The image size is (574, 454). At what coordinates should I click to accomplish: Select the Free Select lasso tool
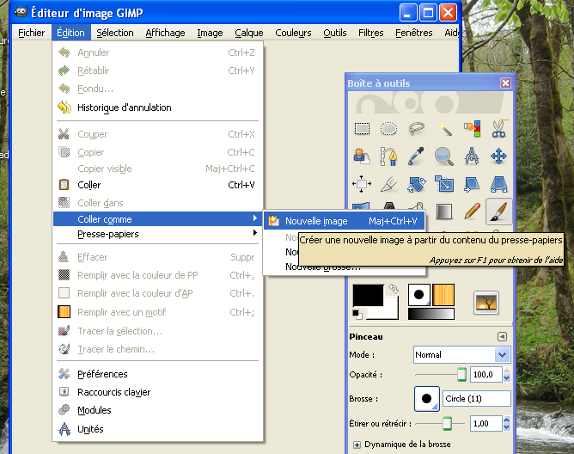(x=416, y=129)
